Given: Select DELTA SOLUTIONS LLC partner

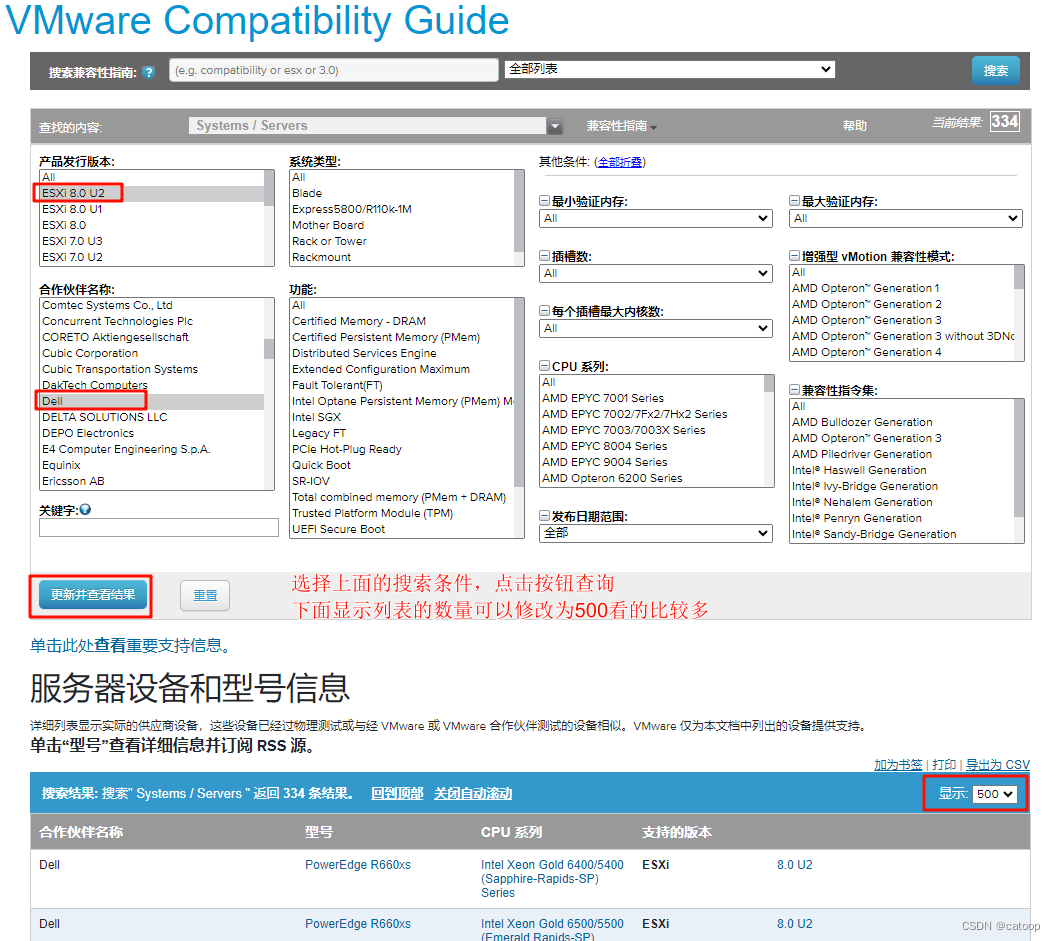Looking at the screenshot, I should coord(152,418).
